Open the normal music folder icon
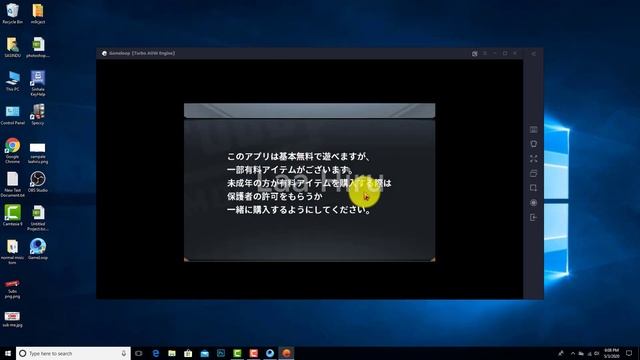Screen dimensions: 640x360 pyautogui.click(x=13, y=252)
